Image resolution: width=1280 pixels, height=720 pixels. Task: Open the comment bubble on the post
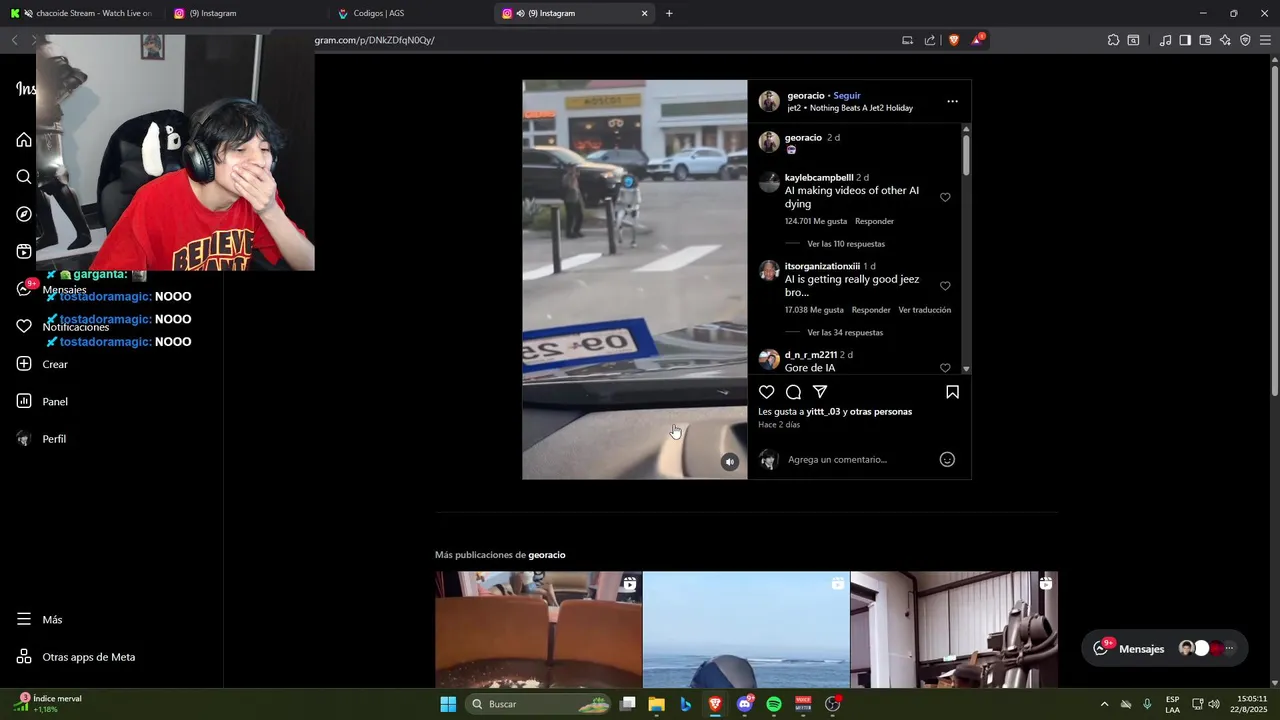tap(793, 392)
